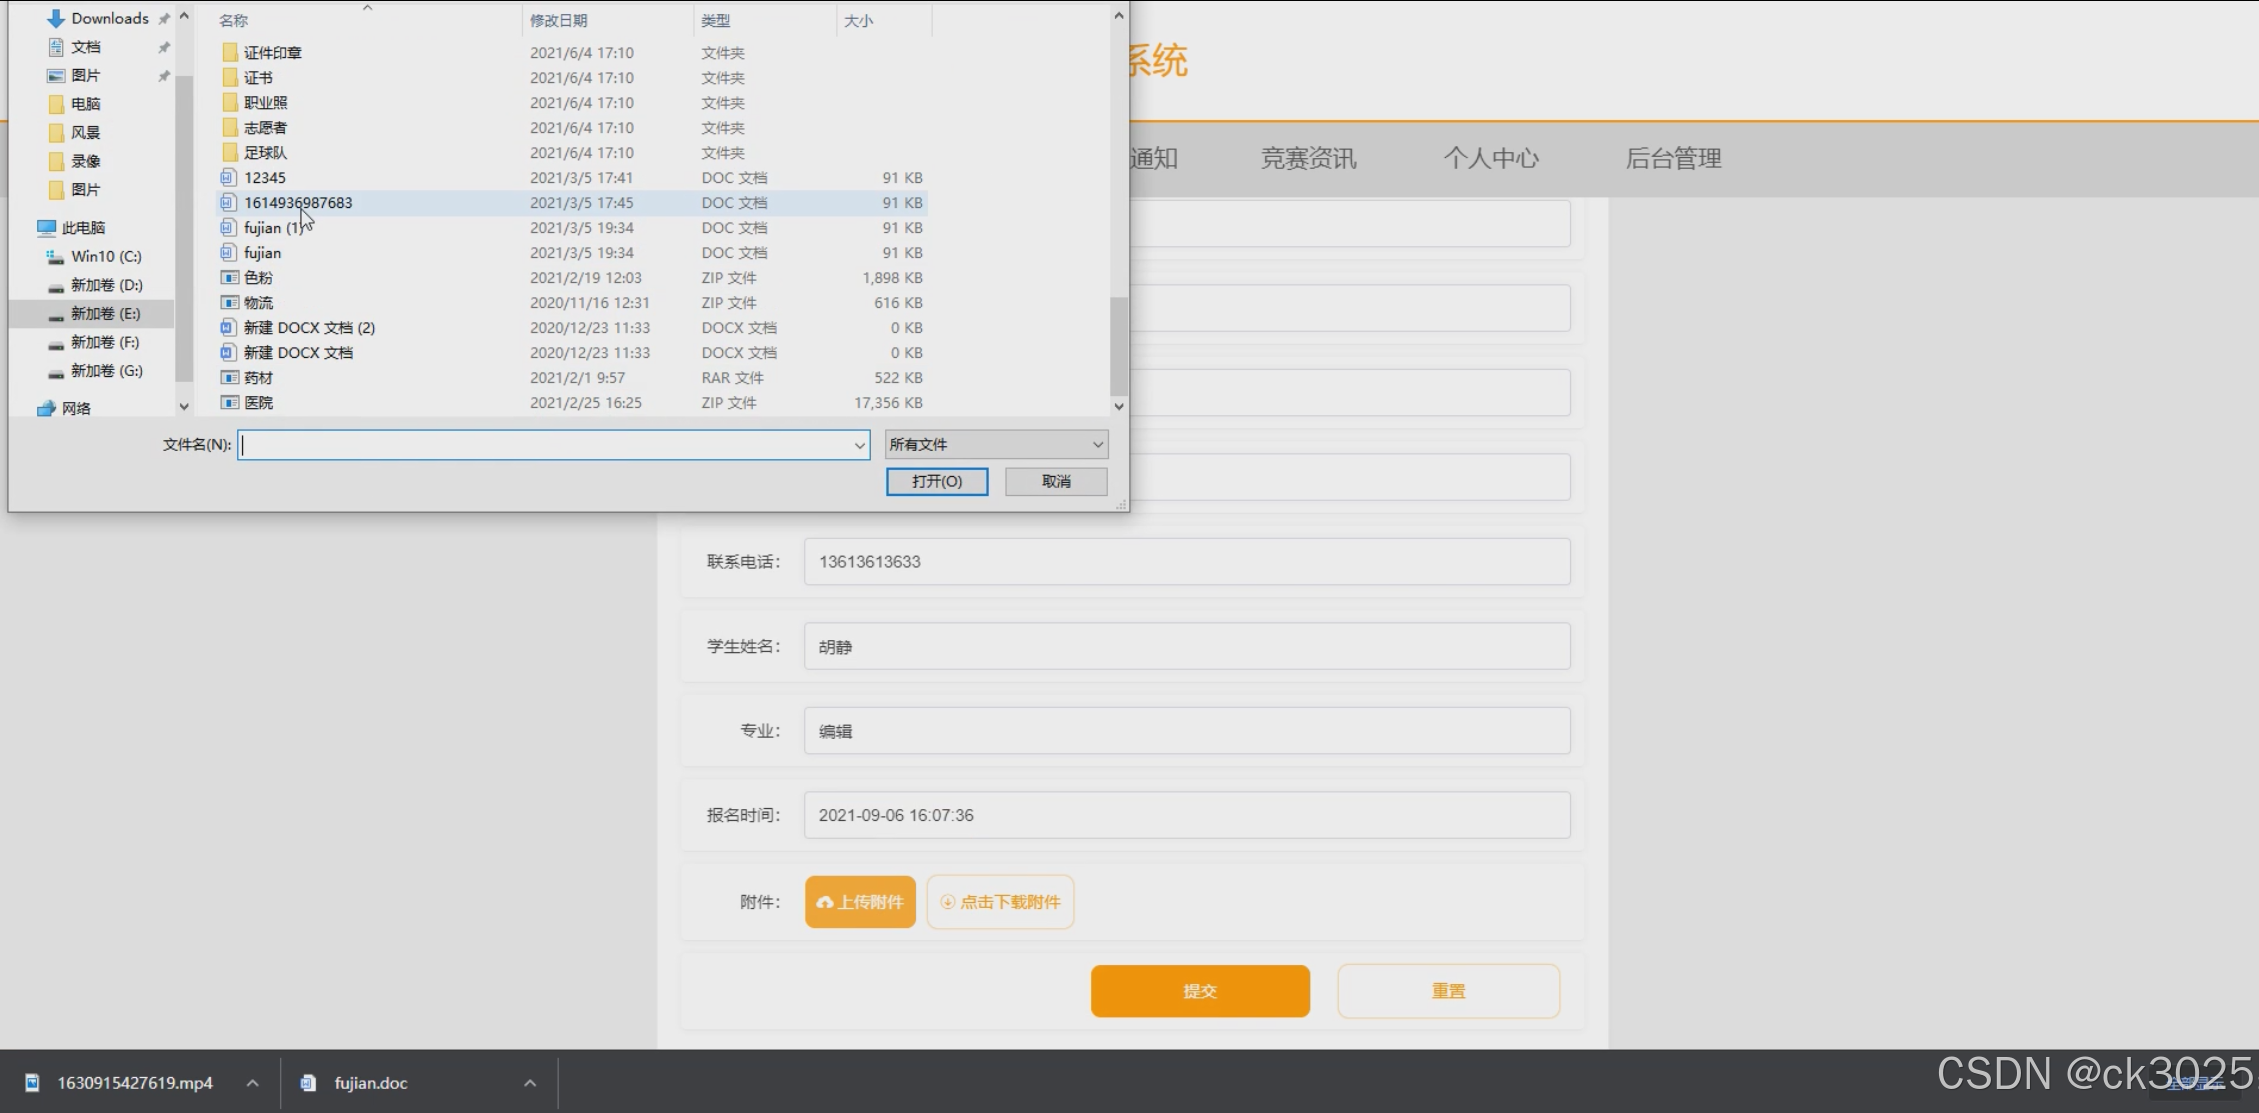This screenshot has height=1113, width=2259.
Task: Expand options for 1630915427619.mp4 download
Action: (253, 1083)
